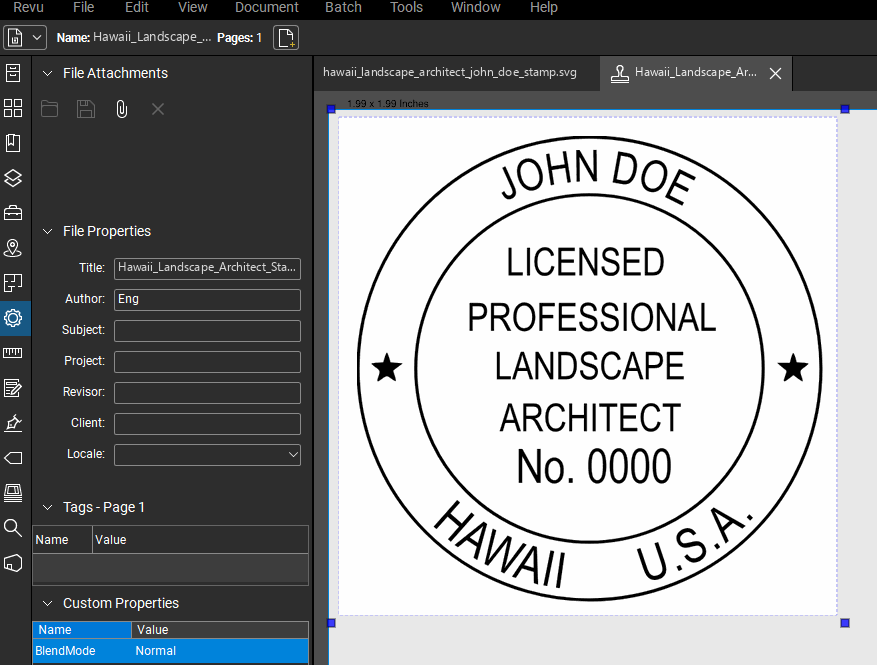Click the Subject input field
The image size is (877, 665).
pyautogui.click(x=208, y=331)
